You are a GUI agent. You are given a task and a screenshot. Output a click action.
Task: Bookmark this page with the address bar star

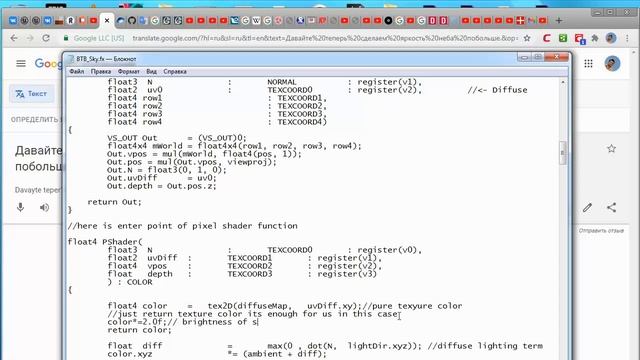(x=527, y=38)
